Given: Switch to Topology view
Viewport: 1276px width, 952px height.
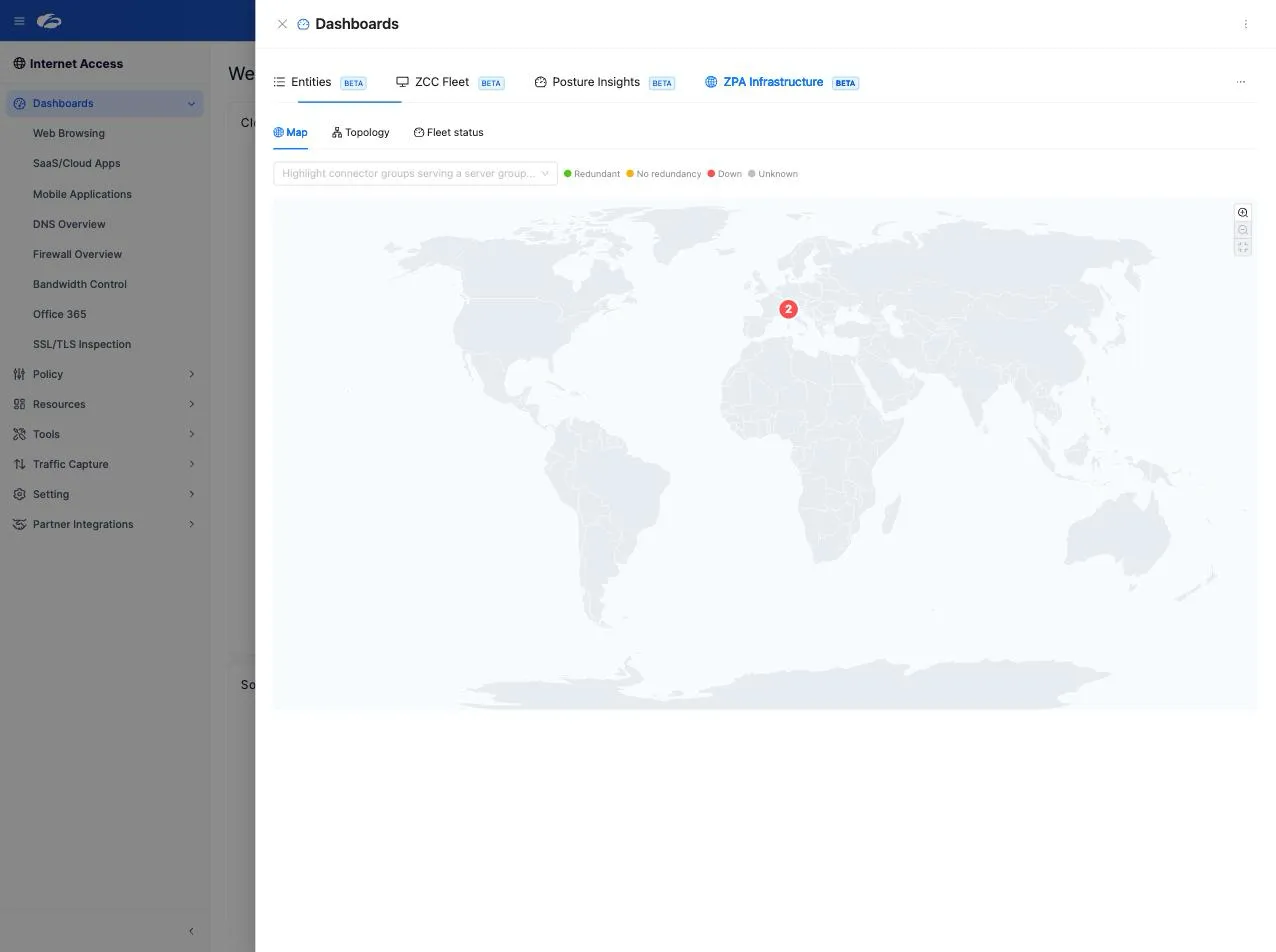Looking at the screenshot, I should [x=360, y=132].
